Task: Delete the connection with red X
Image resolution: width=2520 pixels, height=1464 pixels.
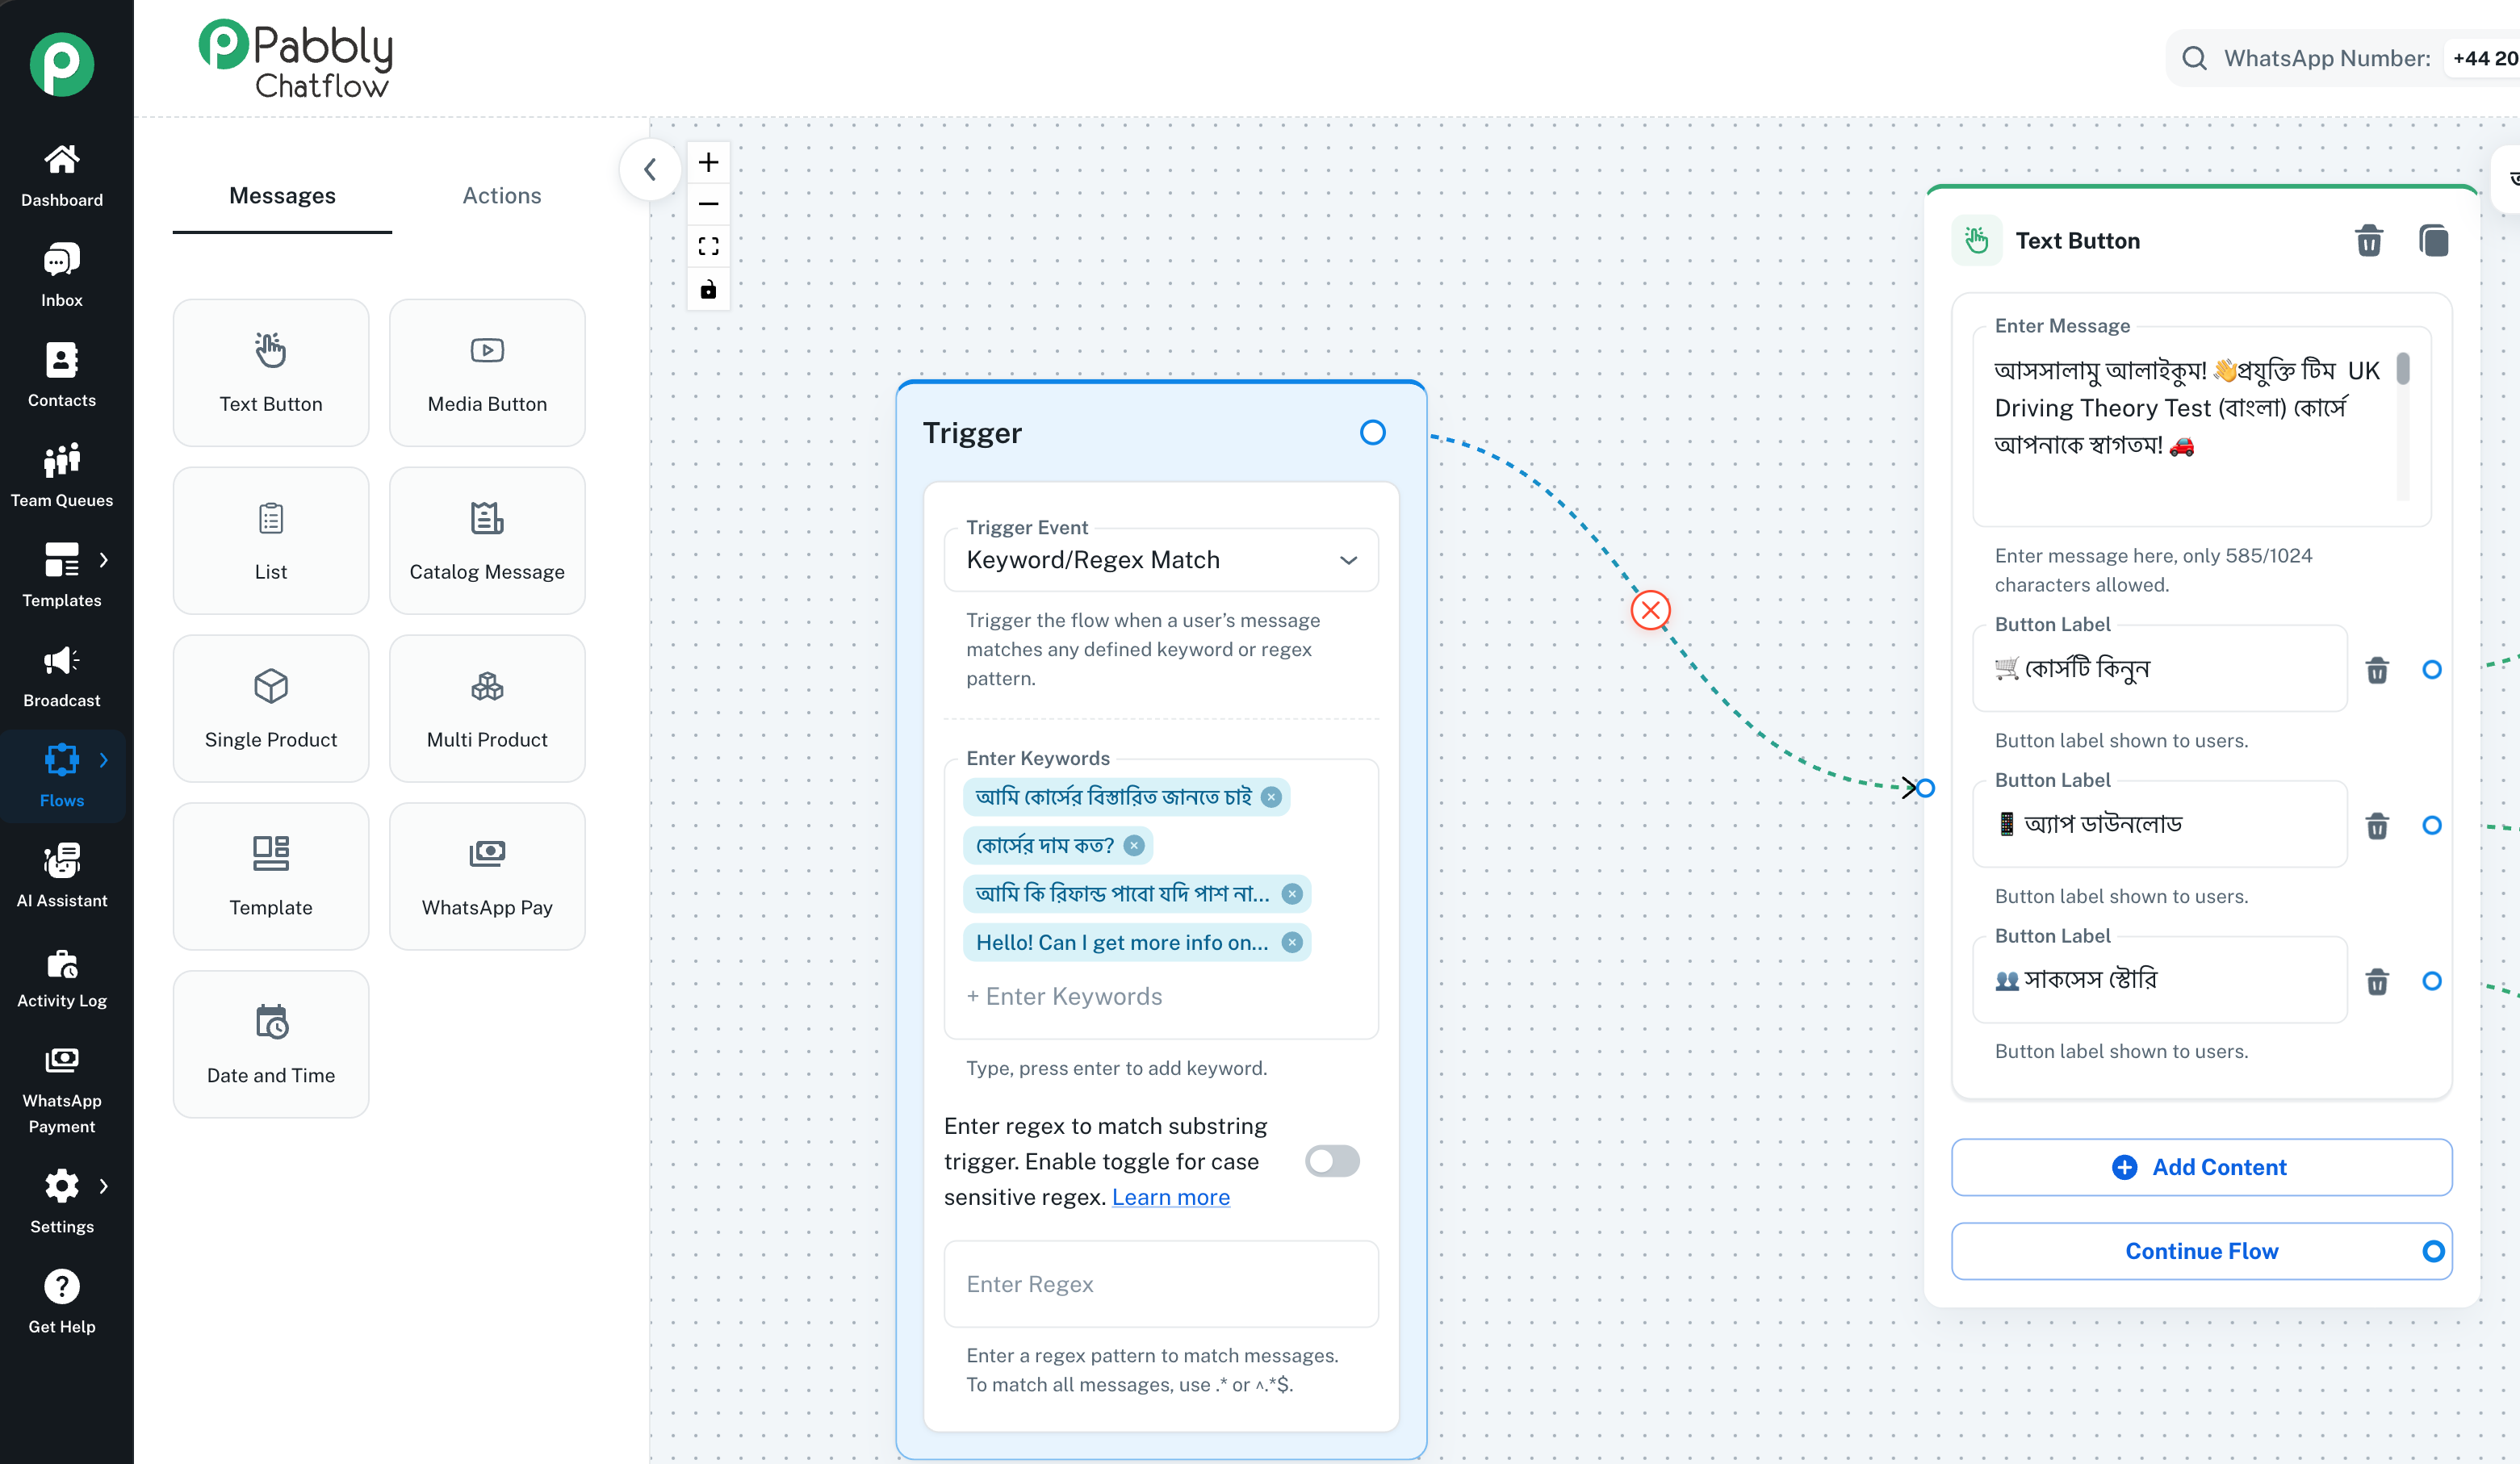Action: coord(1650,610)
